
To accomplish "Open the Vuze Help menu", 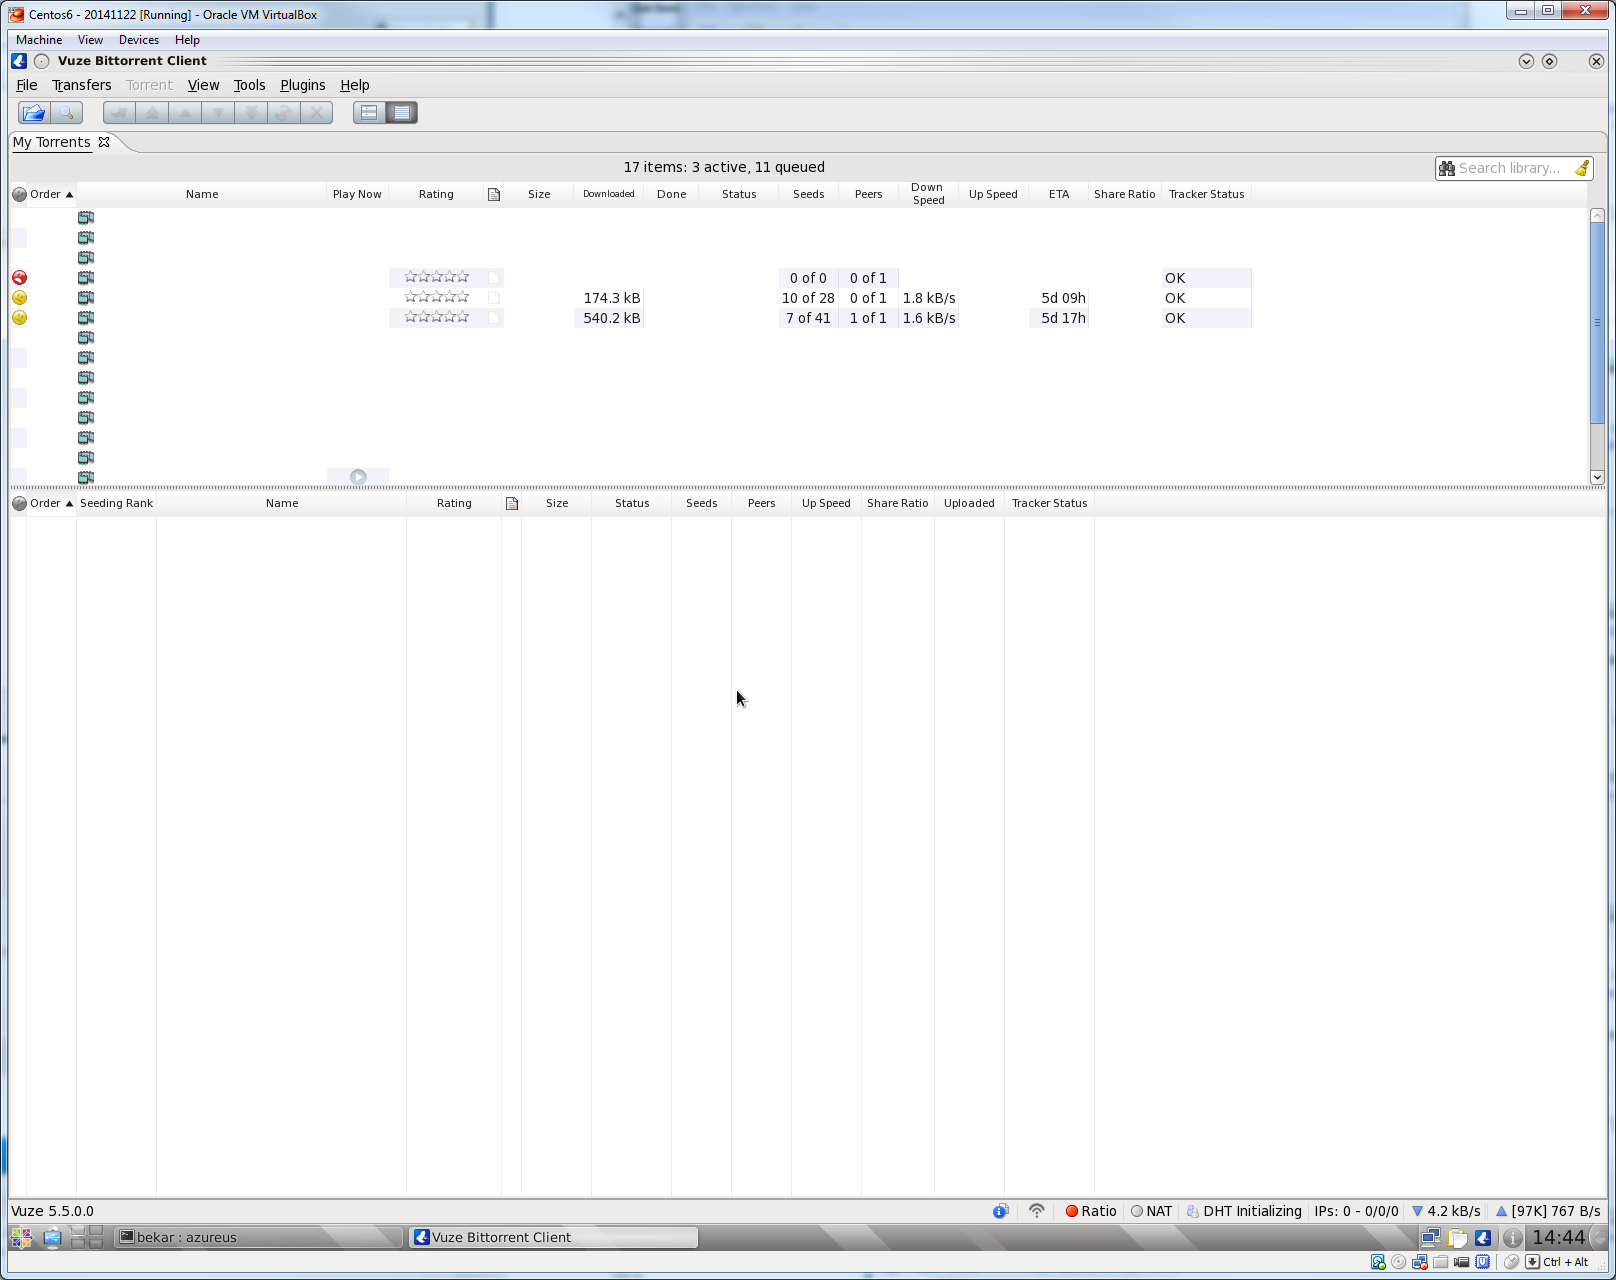I will point(355,85).
